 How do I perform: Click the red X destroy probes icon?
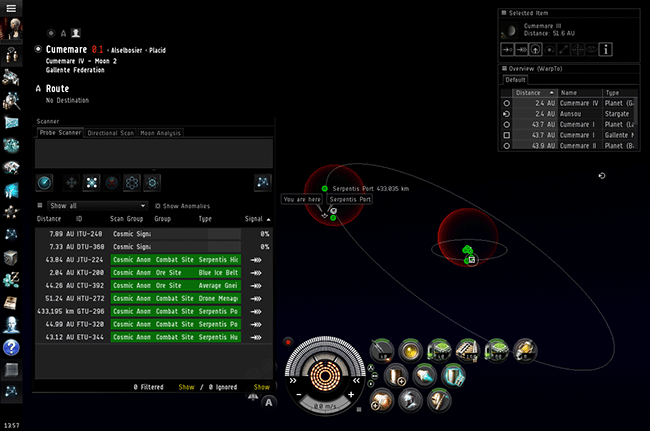click(x=112, y=182)
